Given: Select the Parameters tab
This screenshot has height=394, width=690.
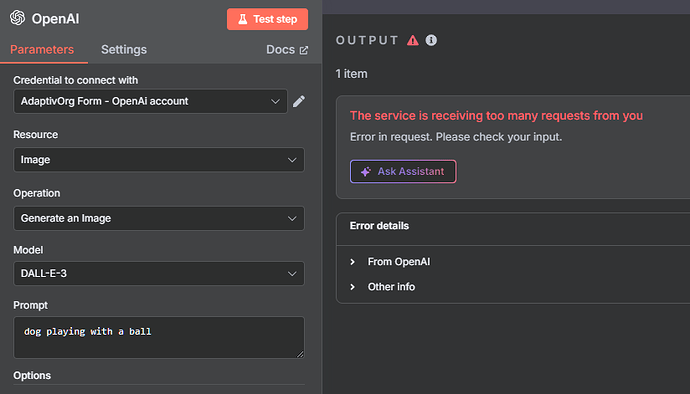Looking at the screenshot, I should tap(42, 50).
